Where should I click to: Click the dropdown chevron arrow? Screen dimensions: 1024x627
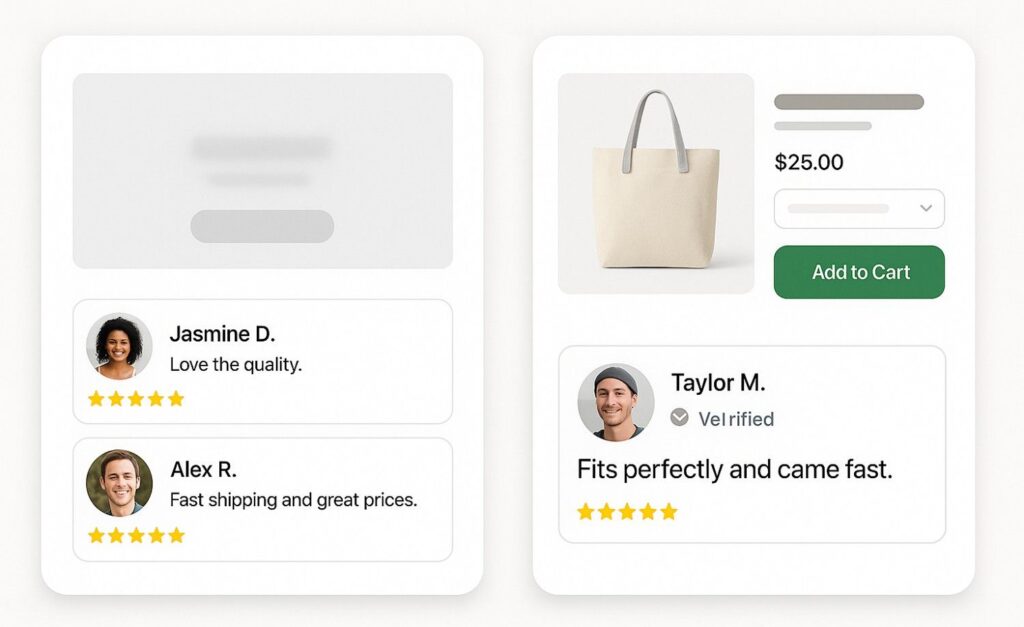point(926,209)
